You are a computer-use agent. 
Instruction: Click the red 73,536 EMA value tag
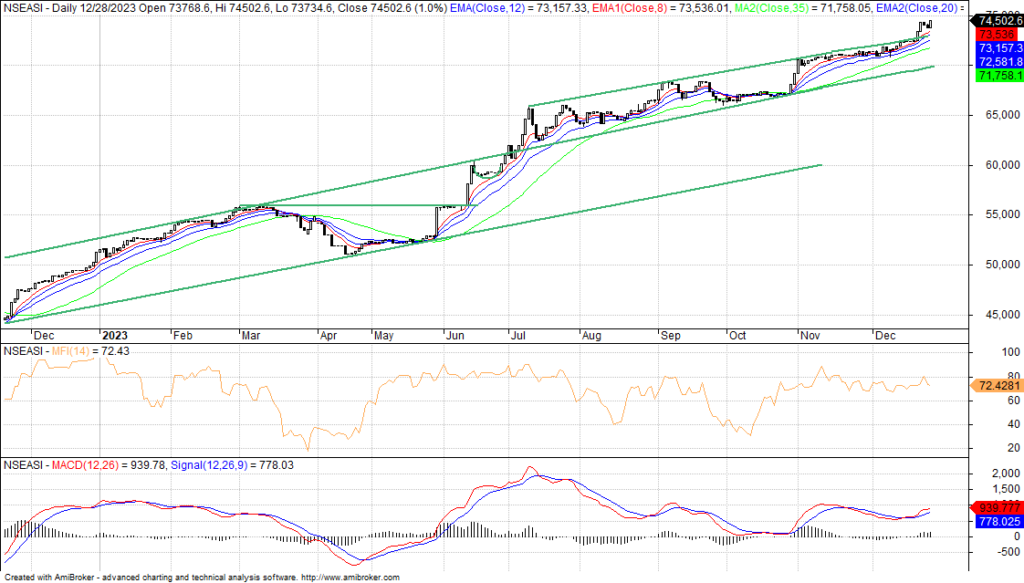pyautogui.click(x=992, y=34)
